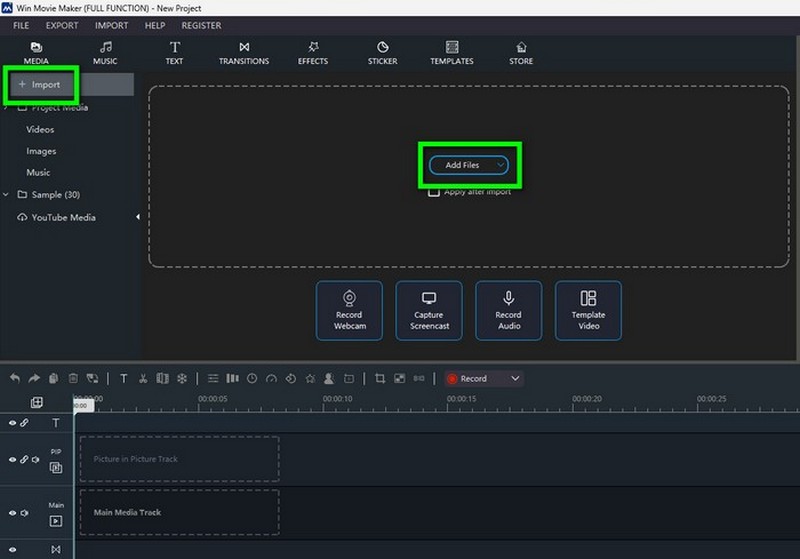Switch to the EFFECTS tab

[313, 53]
